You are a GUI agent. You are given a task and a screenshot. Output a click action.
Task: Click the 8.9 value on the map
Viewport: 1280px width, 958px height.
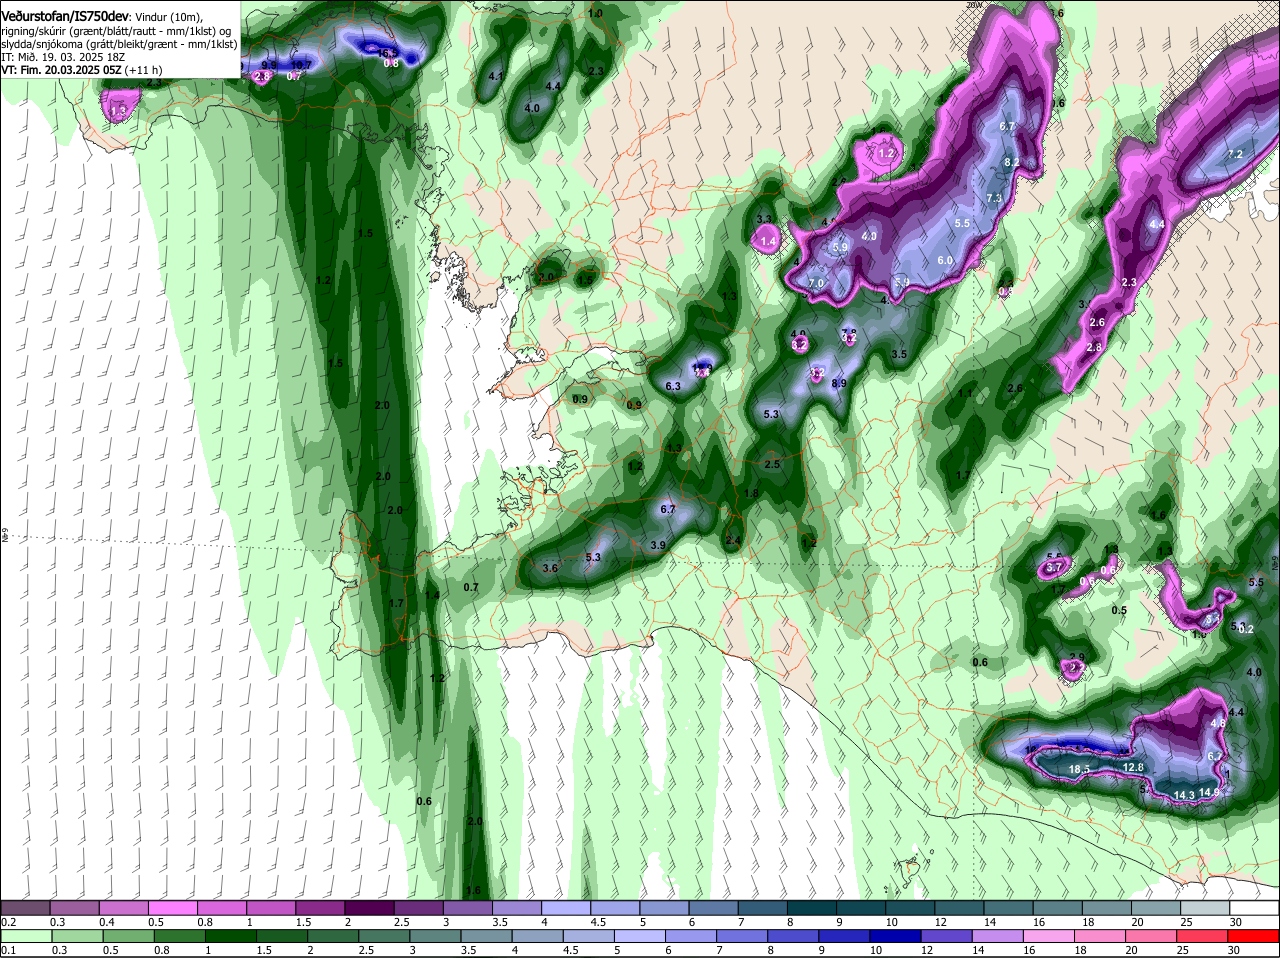[839, 383]
